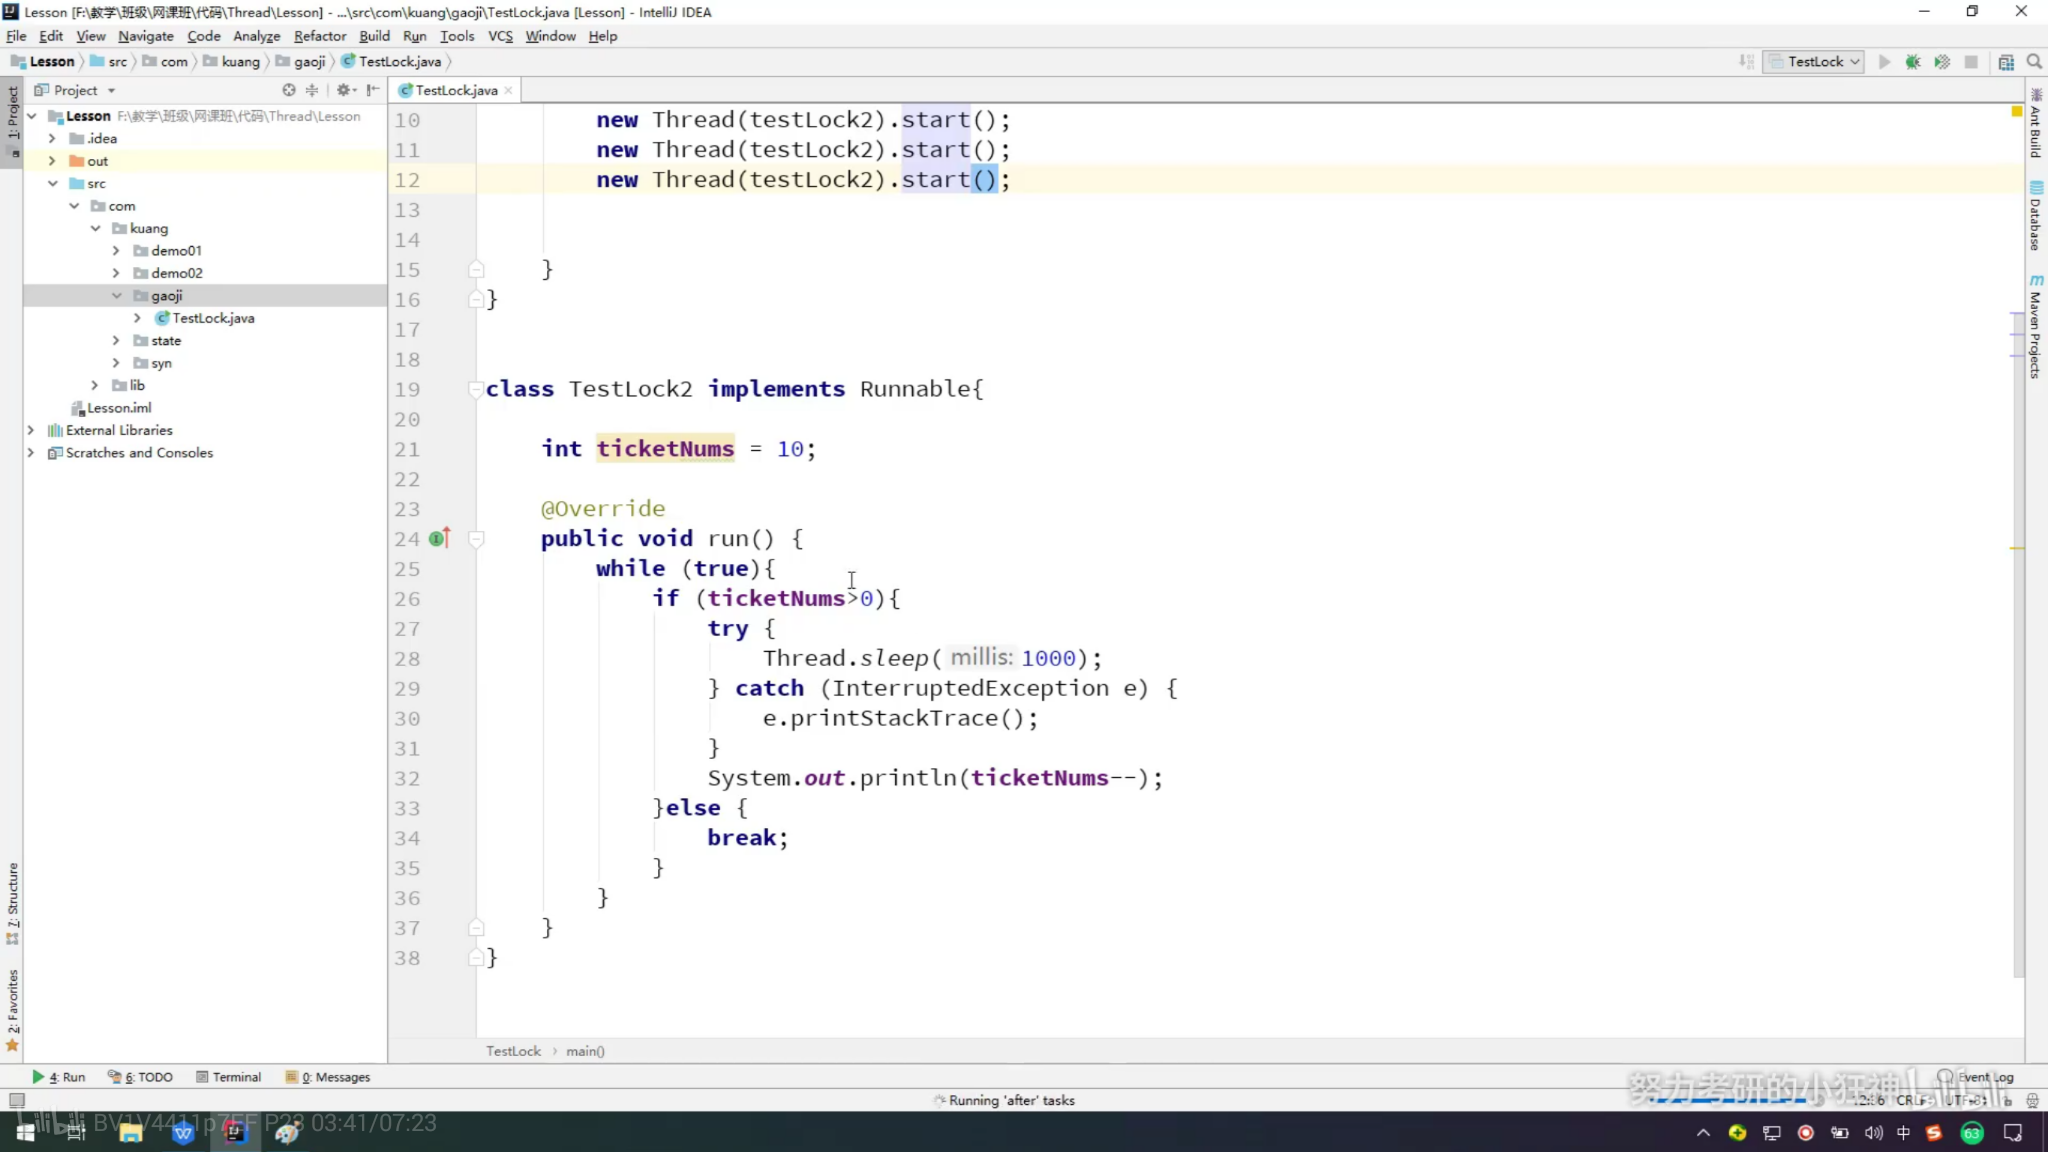Open the TestLock run configuration dropdown

[1814, 62]
